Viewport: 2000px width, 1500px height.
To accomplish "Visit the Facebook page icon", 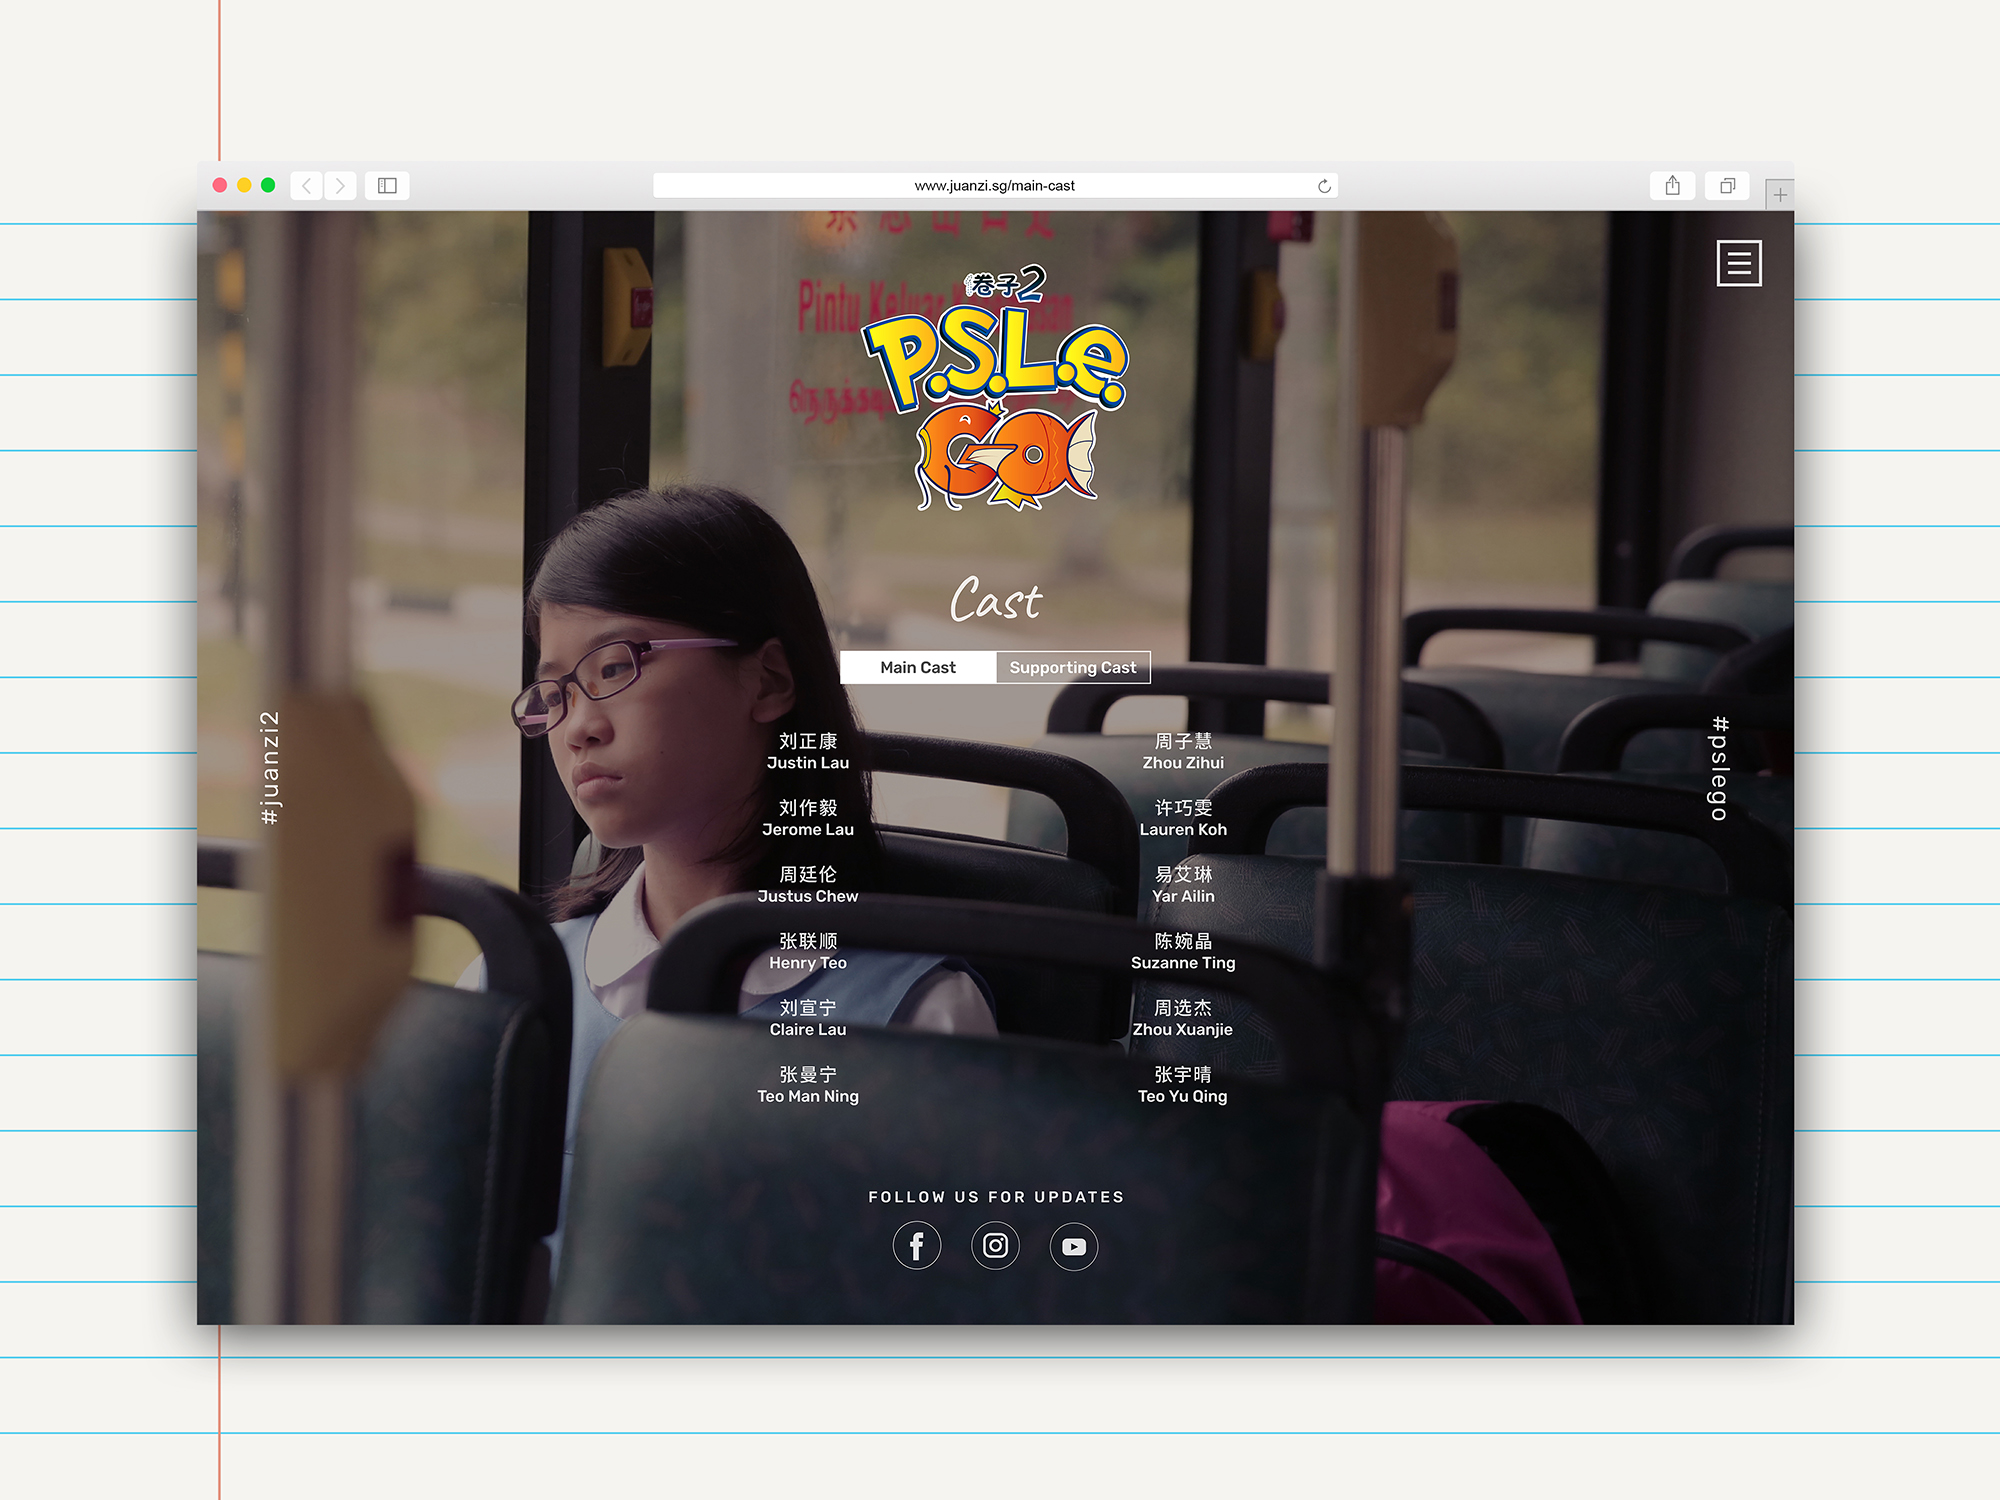I will tap(917, 1246).
